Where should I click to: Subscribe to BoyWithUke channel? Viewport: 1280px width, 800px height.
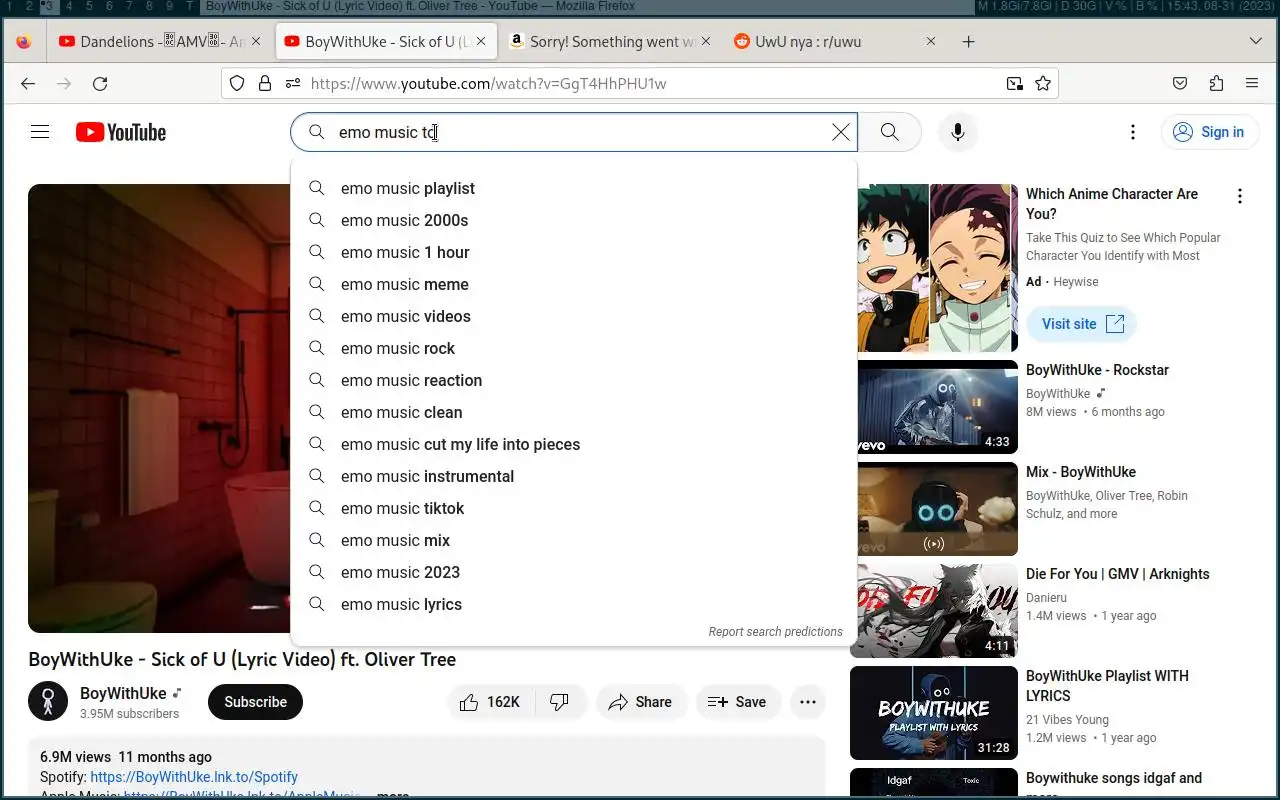pyautogui.click(x=255, y=702)
